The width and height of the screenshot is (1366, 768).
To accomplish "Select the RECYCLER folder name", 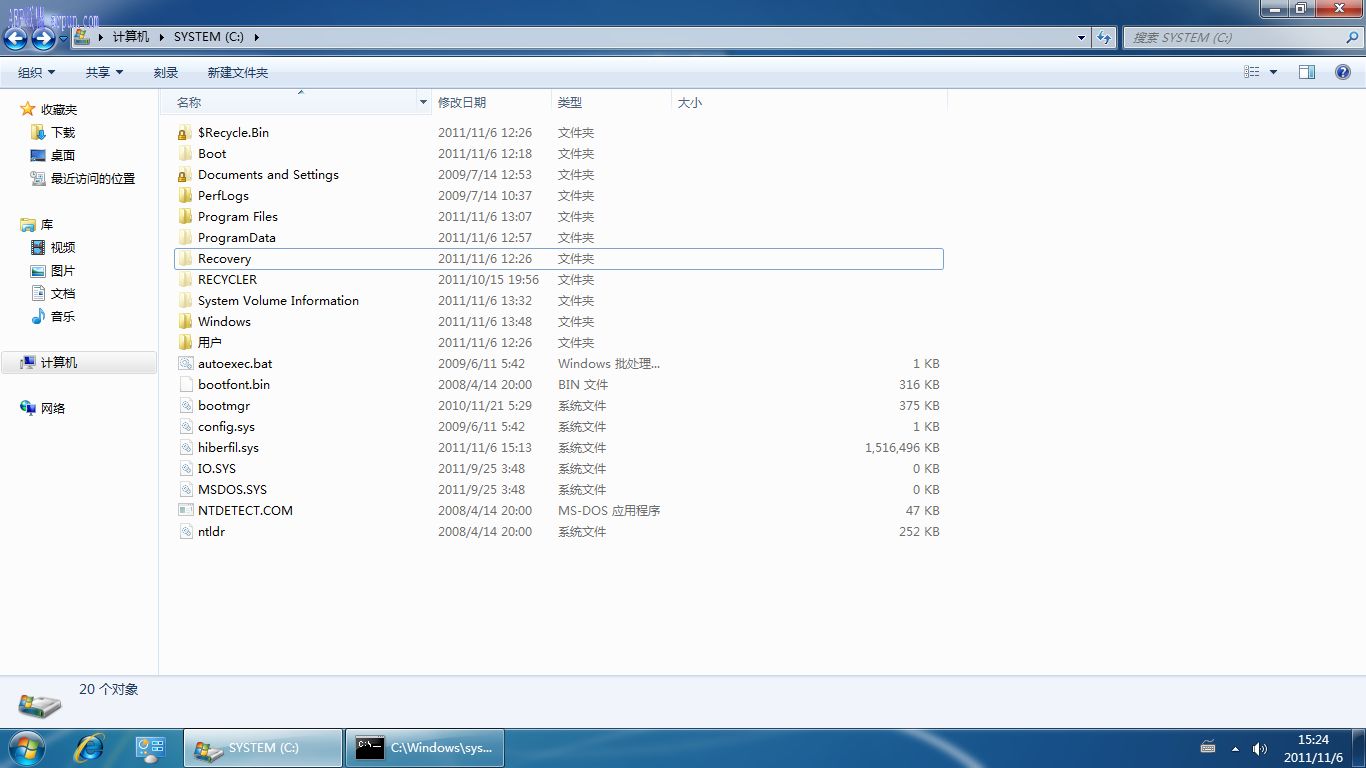I will [x=227, y=280].
